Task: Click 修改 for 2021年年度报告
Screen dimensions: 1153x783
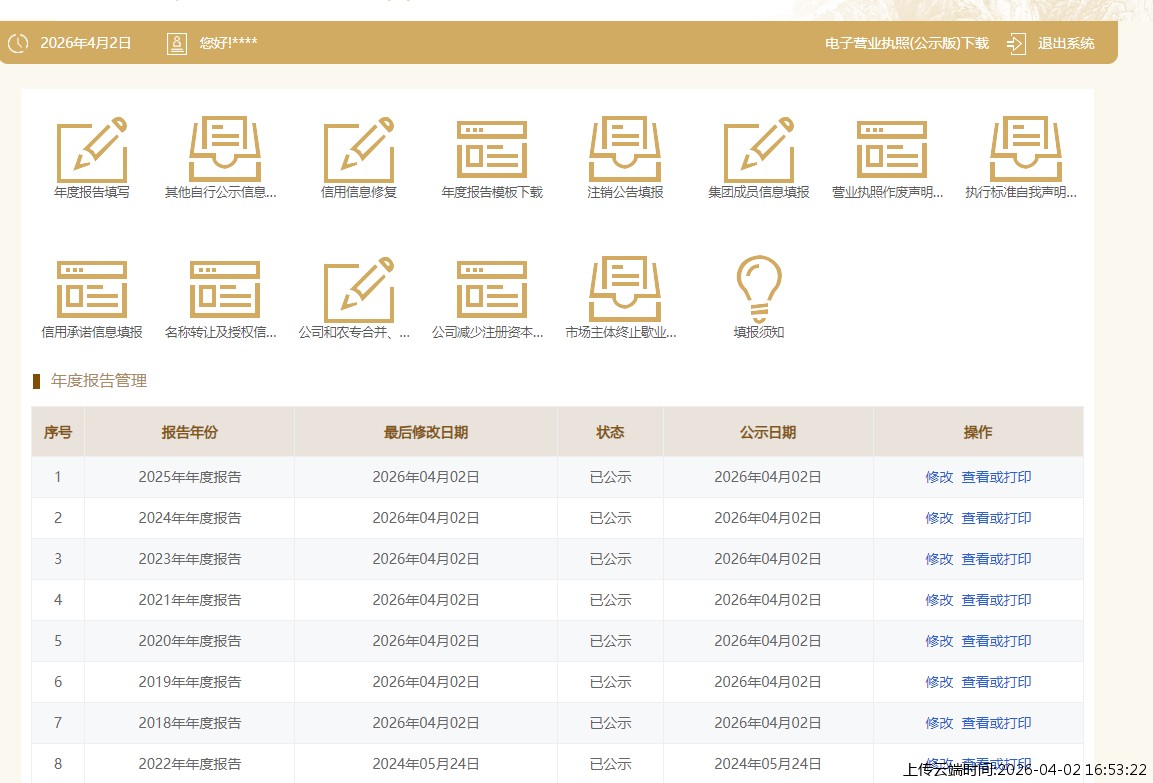Action: [939, 600]
